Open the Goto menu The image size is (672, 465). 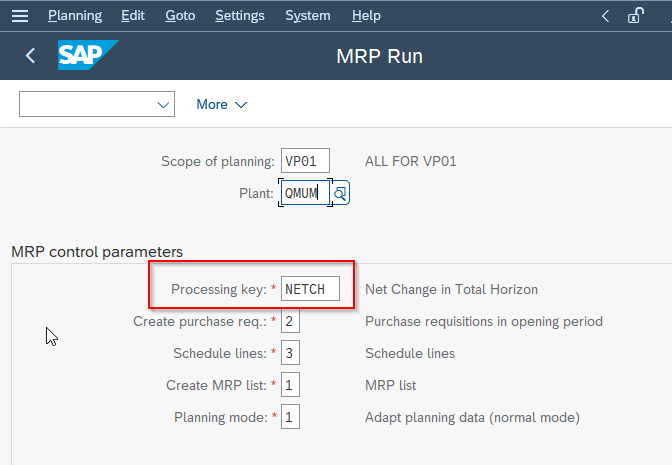pos(180,16)
